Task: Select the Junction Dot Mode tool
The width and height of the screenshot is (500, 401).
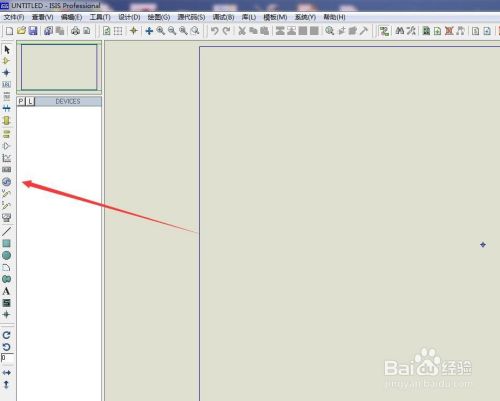Action: [x=6, y=73]
